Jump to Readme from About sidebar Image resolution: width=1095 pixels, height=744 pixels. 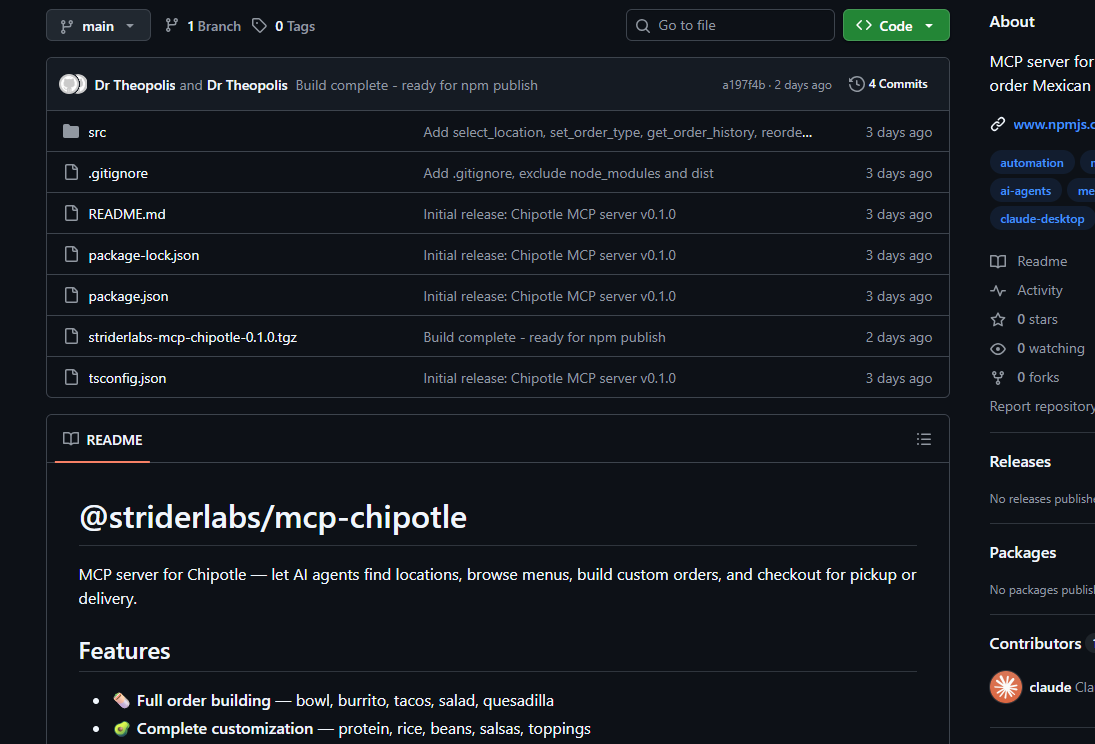click(1042, 261)
